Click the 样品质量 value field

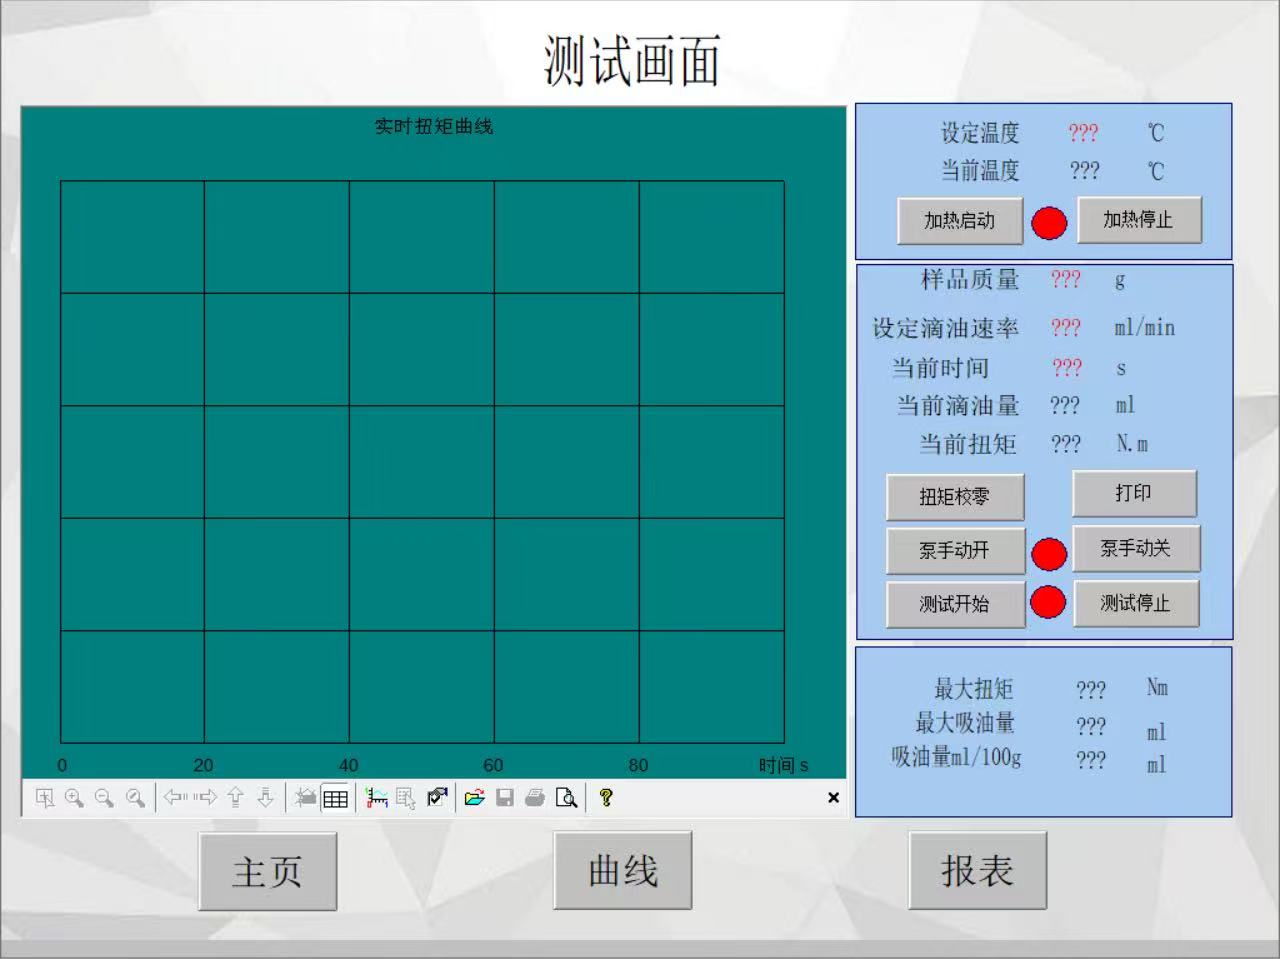click(x=1066, y=280)
